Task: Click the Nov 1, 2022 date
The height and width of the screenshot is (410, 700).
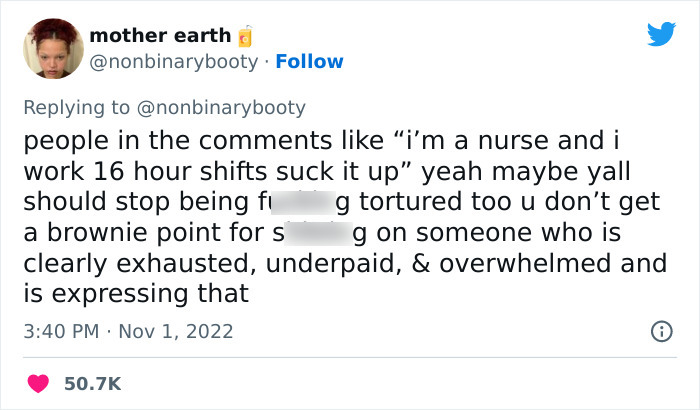Action: tap(177, 330)
